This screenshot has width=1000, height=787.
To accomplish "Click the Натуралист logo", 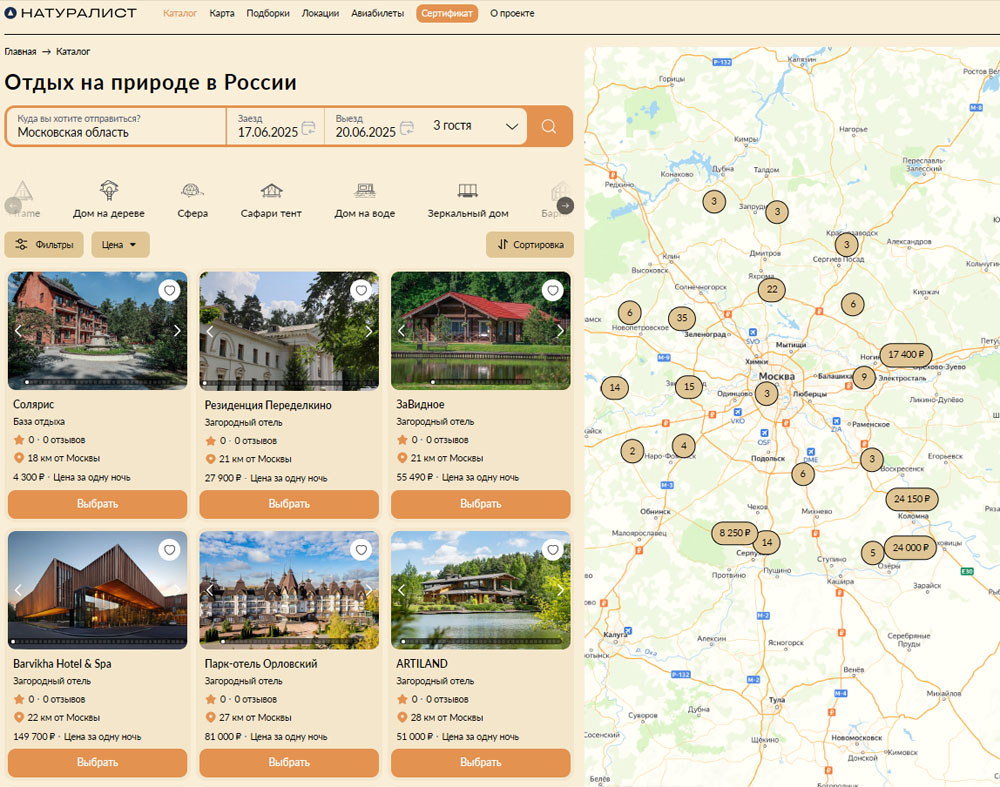I will [71, 13].
